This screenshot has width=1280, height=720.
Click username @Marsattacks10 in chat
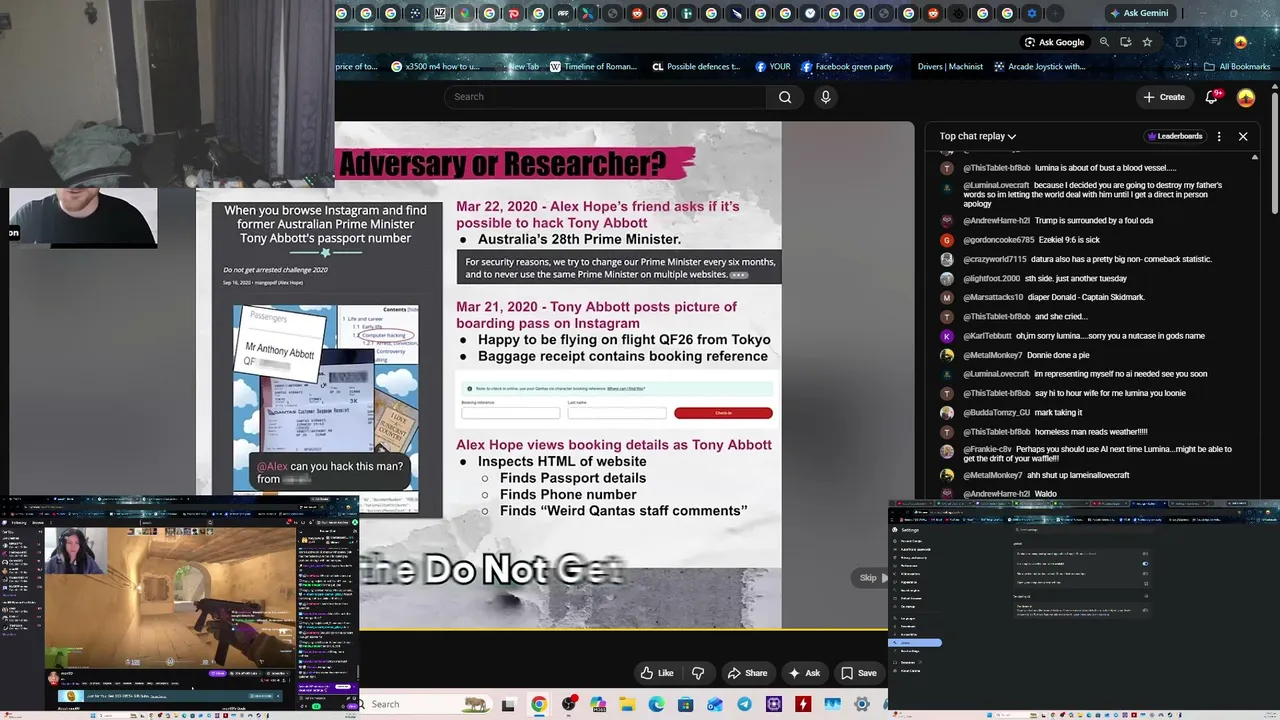click(x=993, y=297)
